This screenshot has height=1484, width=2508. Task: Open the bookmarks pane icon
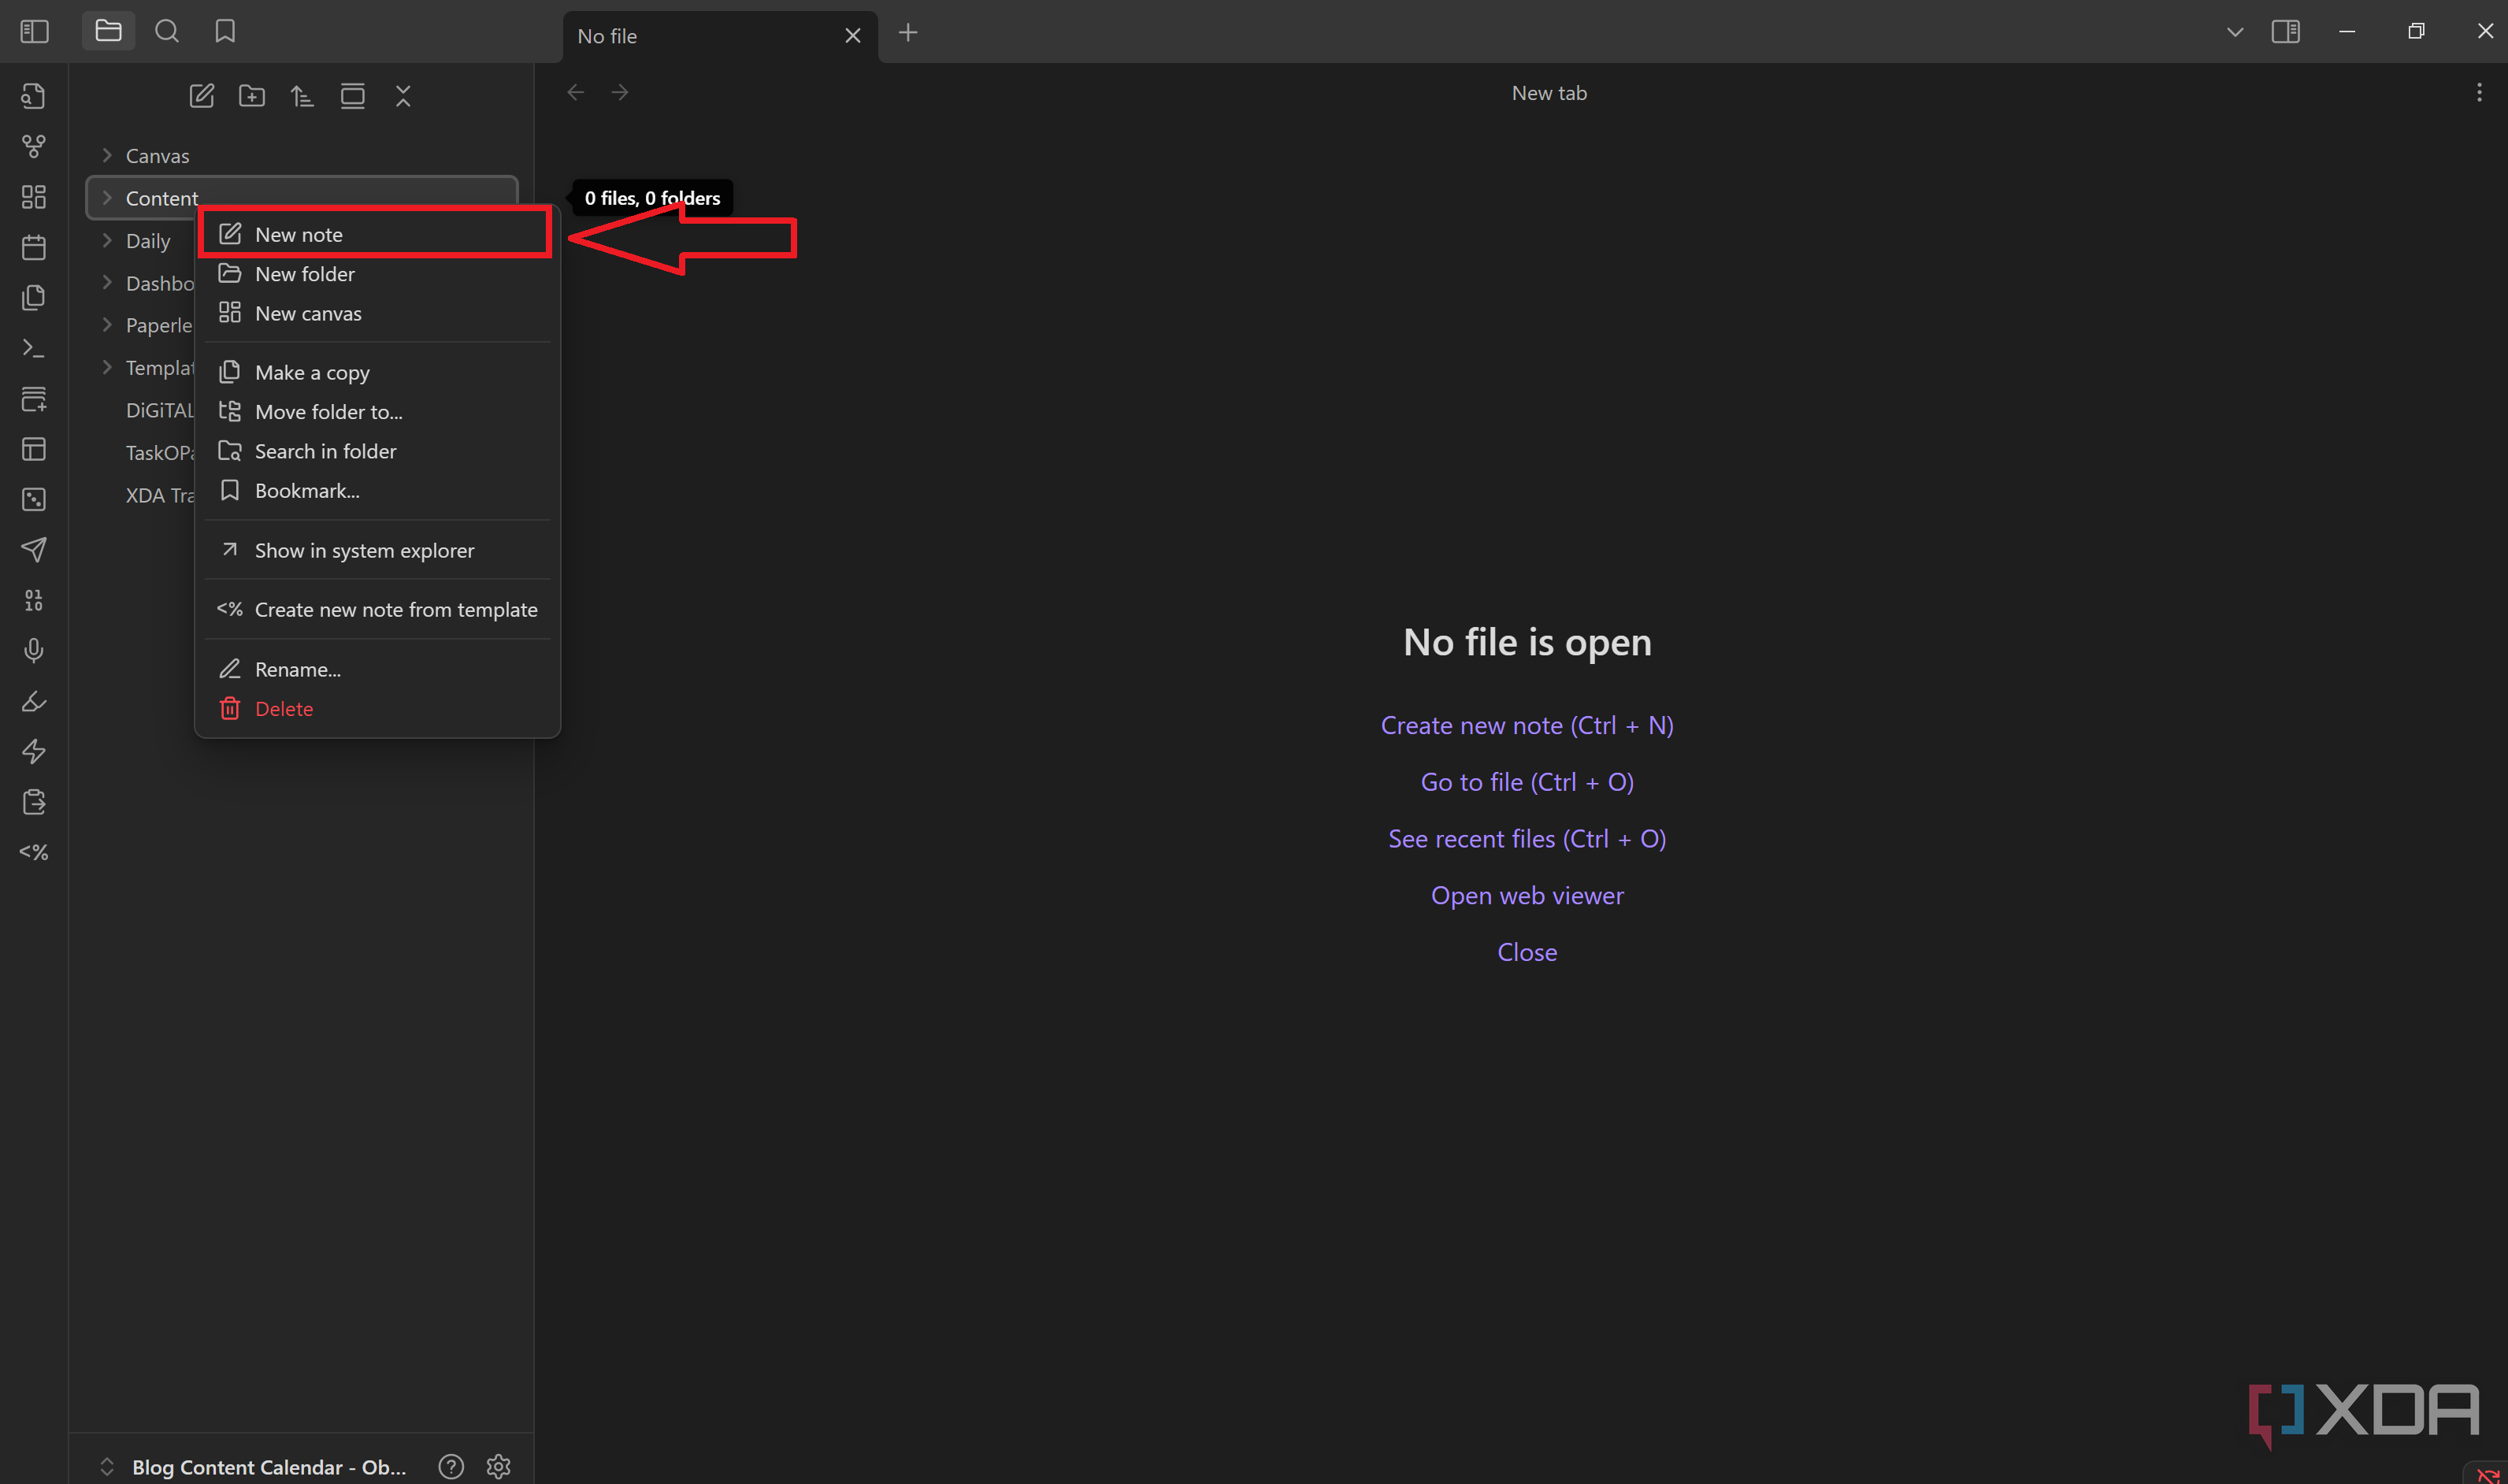click(225, 32)
